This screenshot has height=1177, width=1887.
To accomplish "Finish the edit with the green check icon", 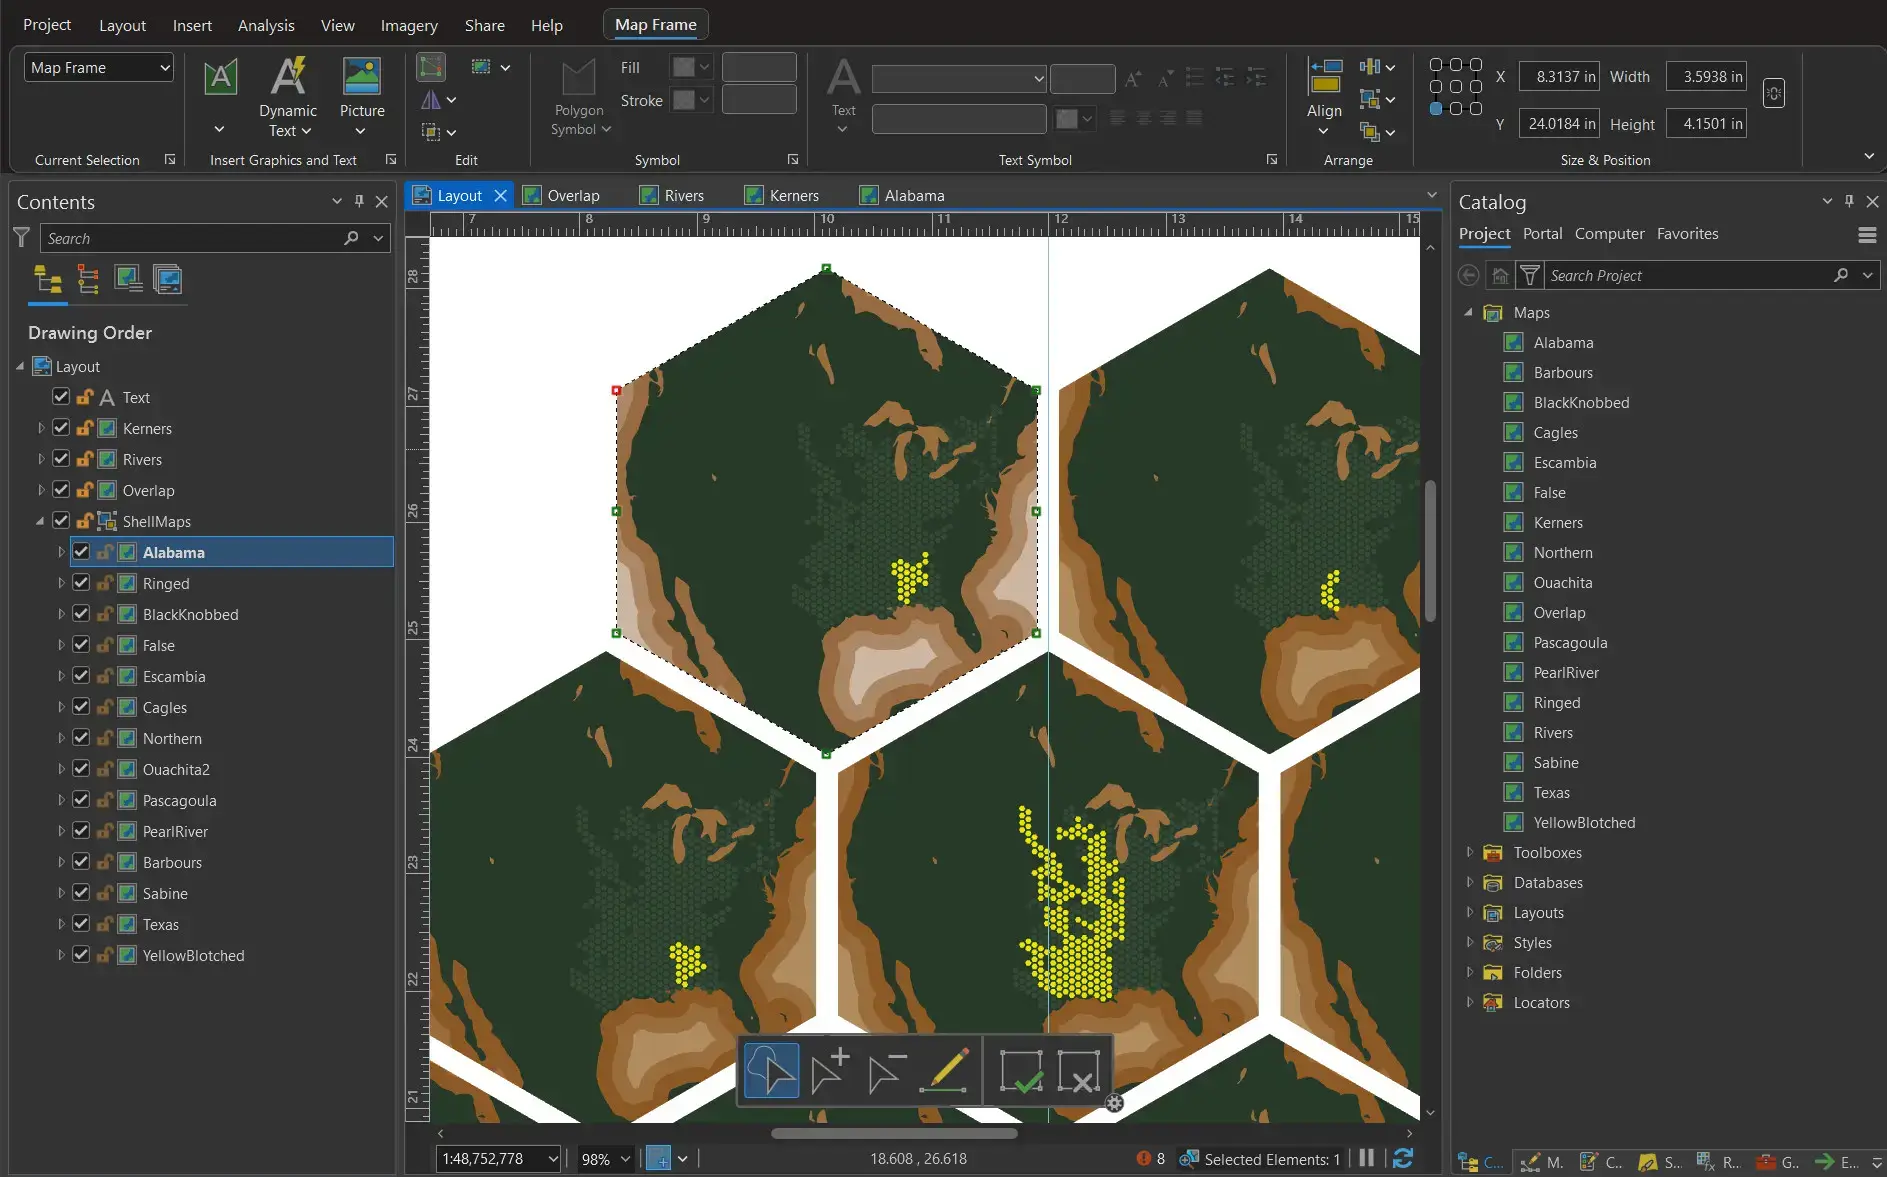I will click(x=1021, y=1070).
